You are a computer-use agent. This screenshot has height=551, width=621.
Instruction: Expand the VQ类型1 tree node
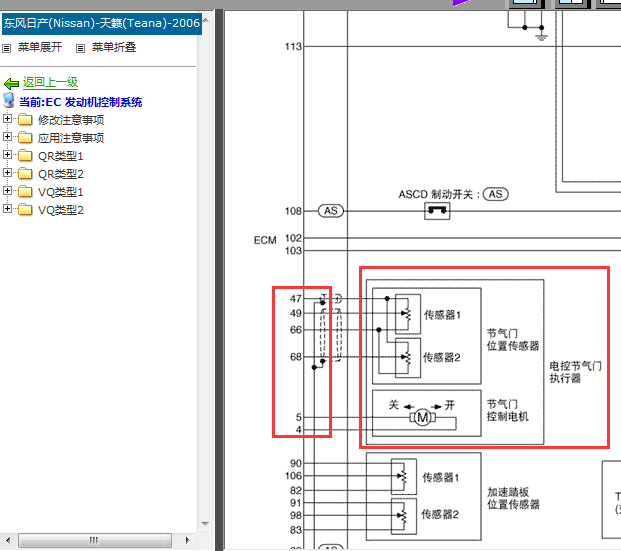(x=7, y=191)
